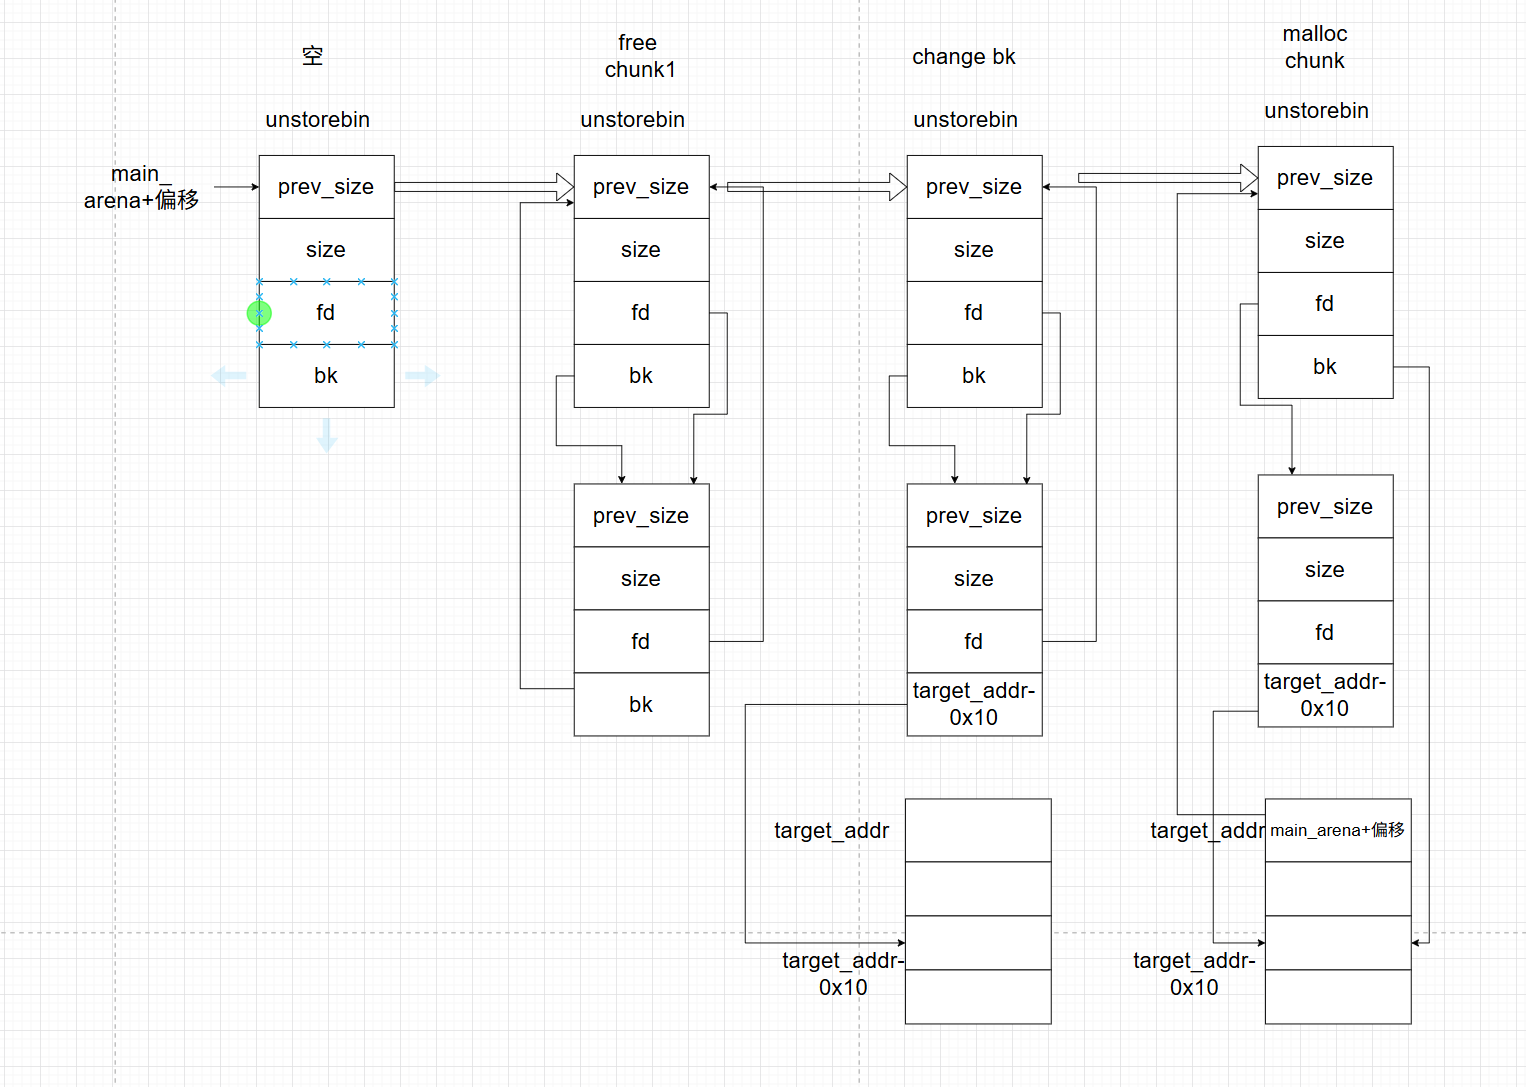Select the main_arena+偏移 cell in bottom-right table
Viewport: 1526px width, 1087px height.
(x=1337, y=830)
